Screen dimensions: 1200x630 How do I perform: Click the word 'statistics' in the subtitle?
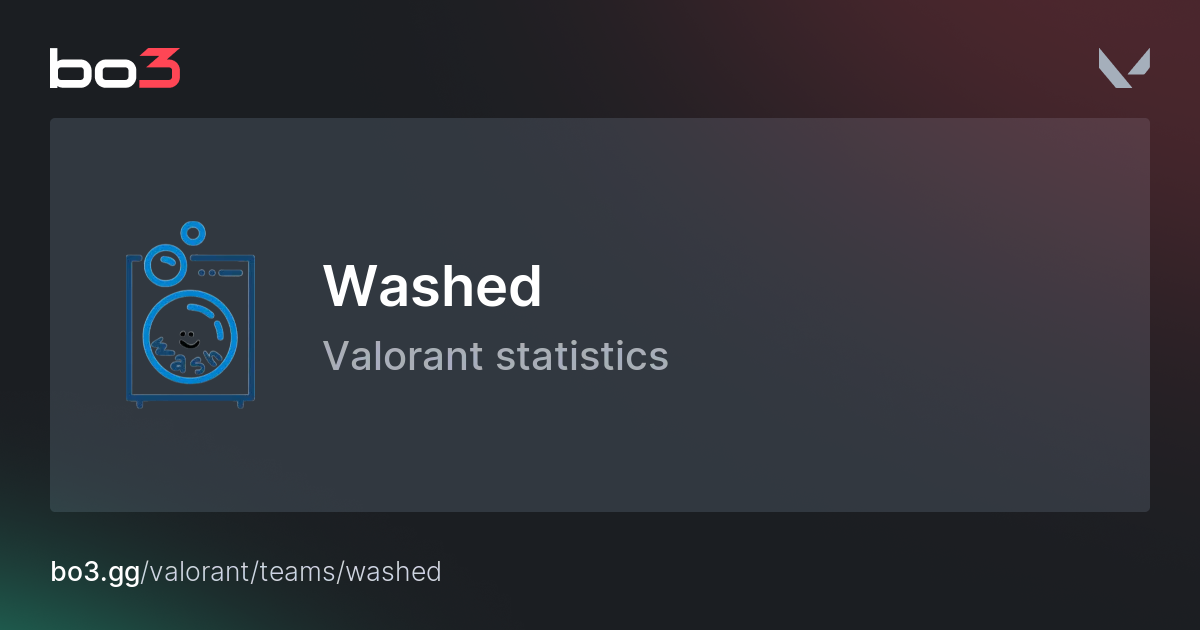582,356
